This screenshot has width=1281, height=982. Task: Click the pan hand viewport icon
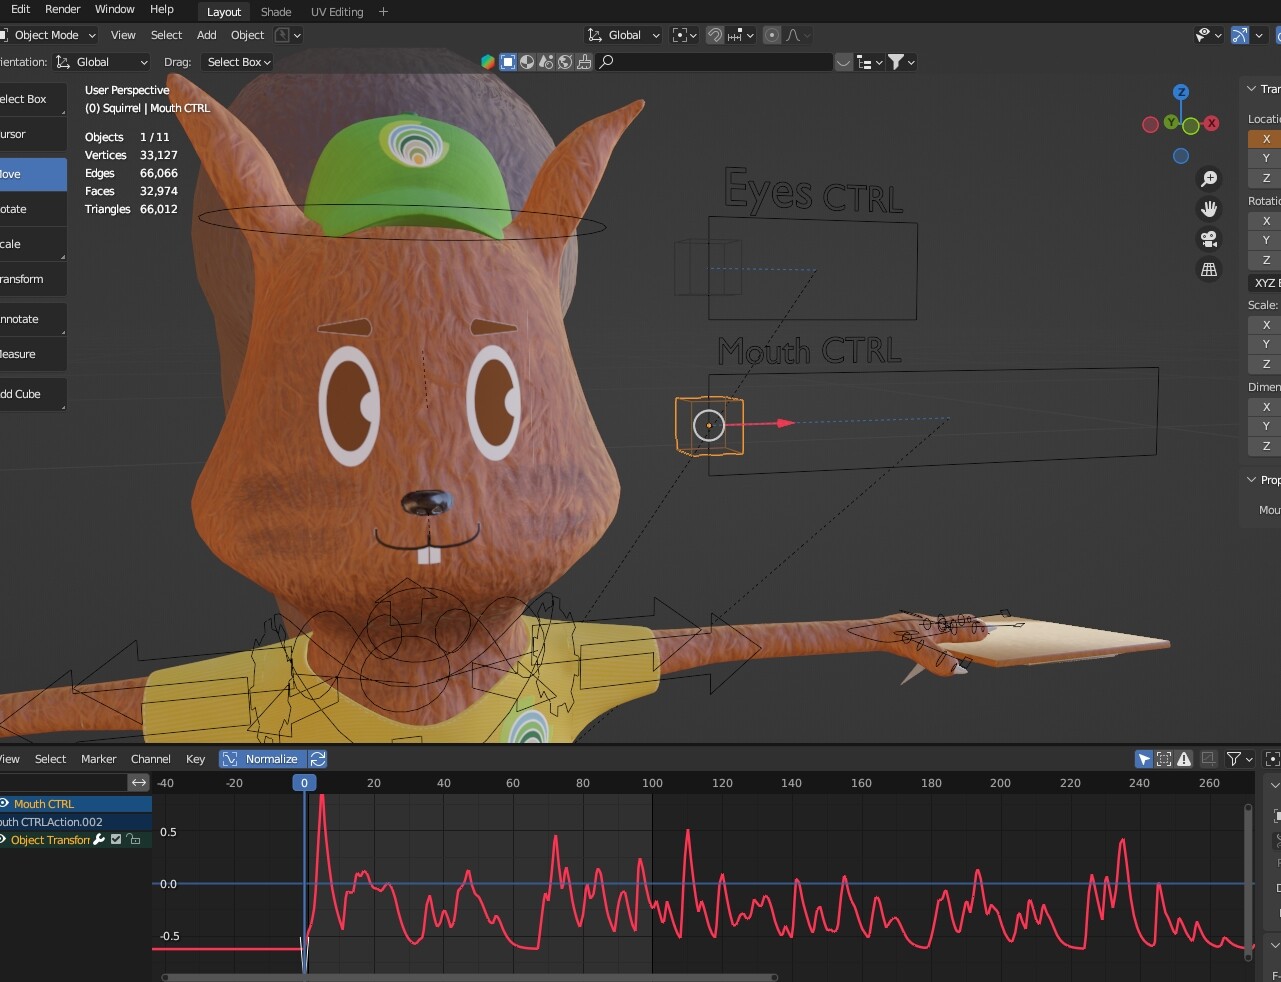pos(1209,209)
